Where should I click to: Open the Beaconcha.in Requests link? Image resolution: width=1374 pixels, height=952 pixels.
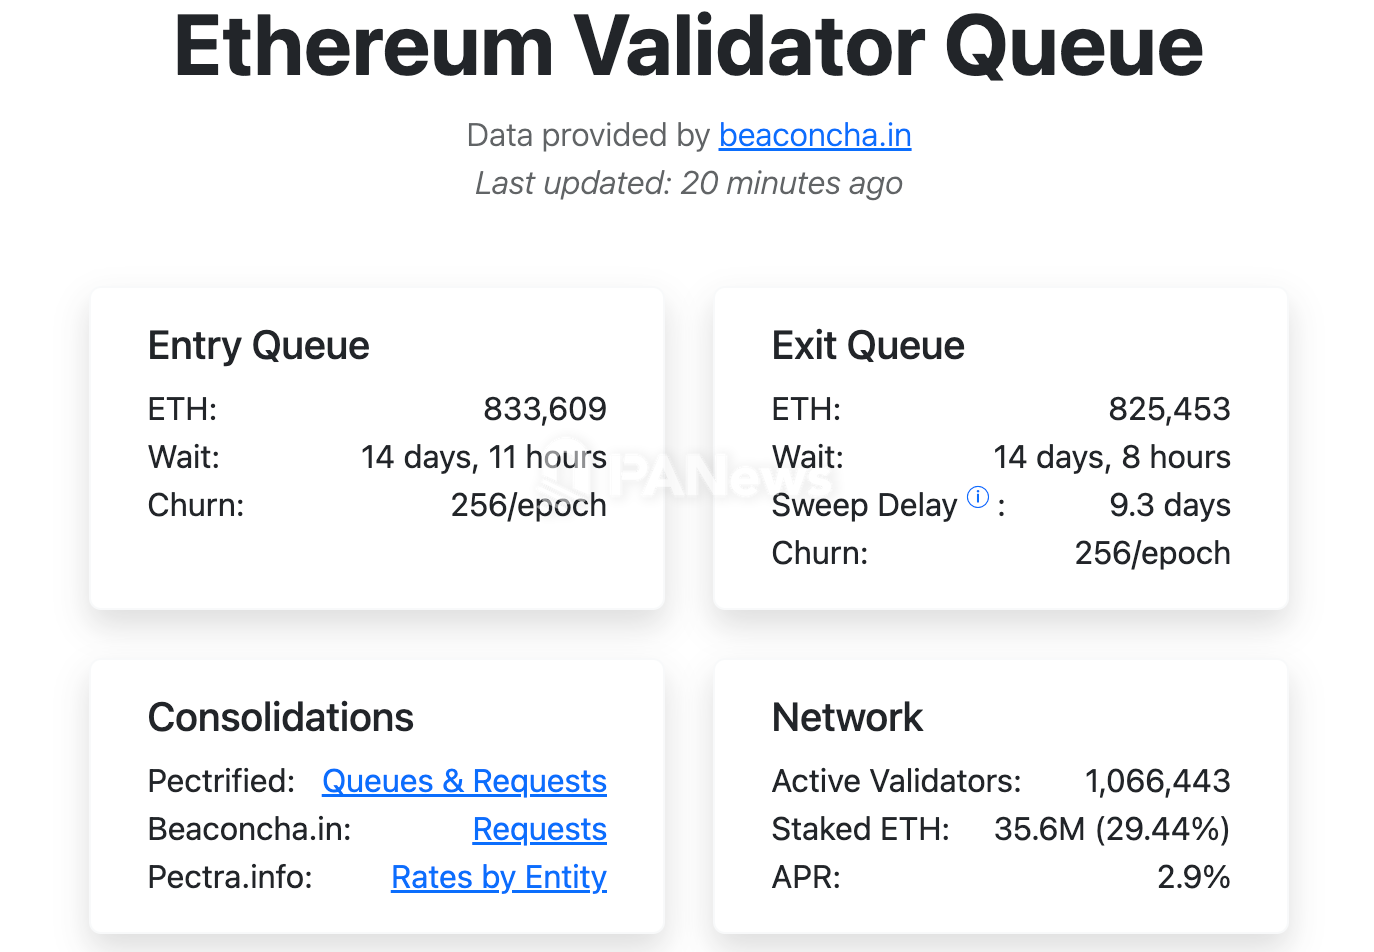click(x=540, y=829)
